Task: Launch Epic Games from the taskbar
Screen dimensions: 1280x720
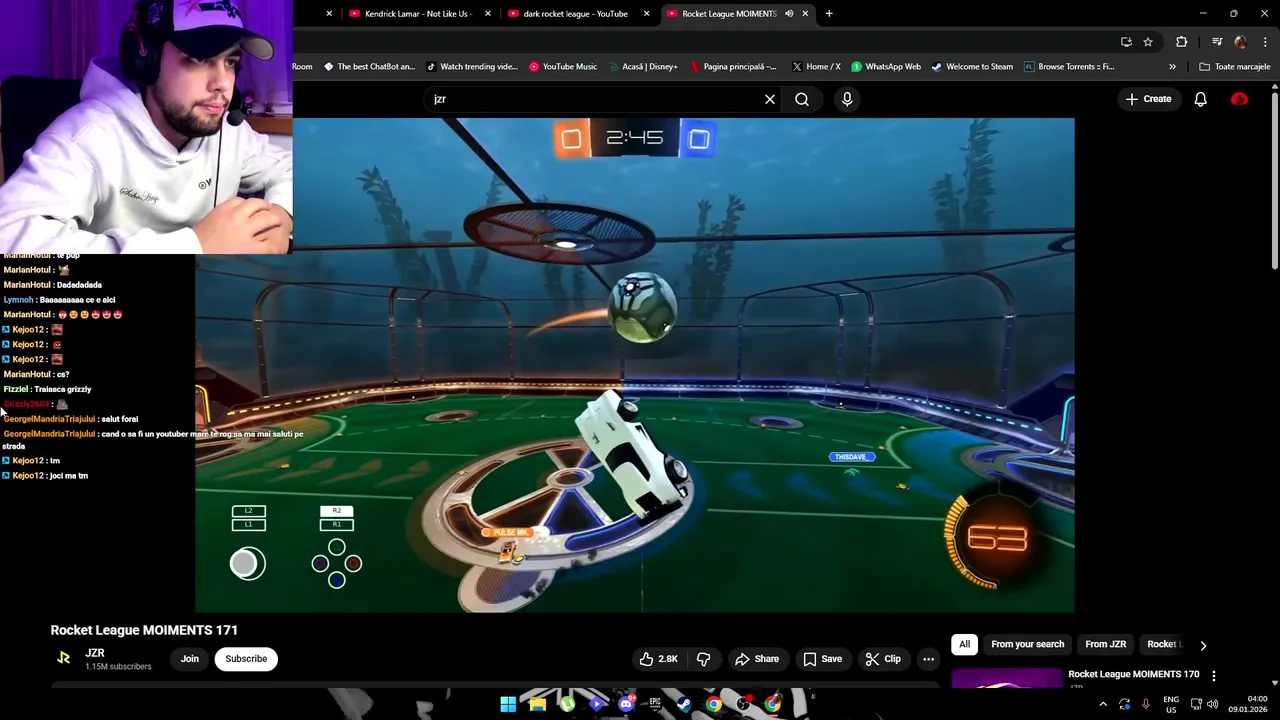Action: (655, 704)
